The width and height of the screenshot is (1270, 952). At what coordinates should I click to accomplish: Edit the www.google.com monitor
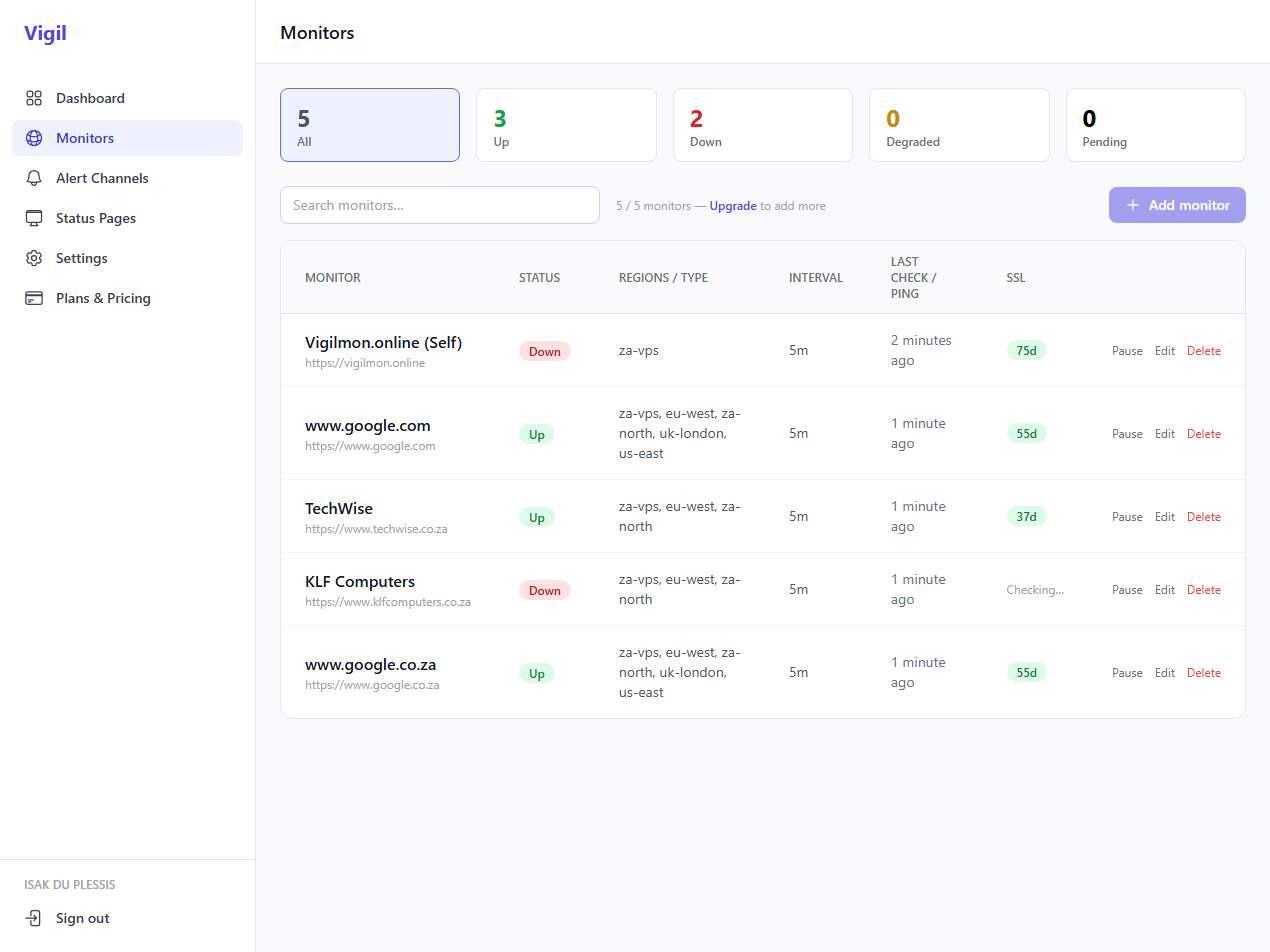click(1165, 434)
